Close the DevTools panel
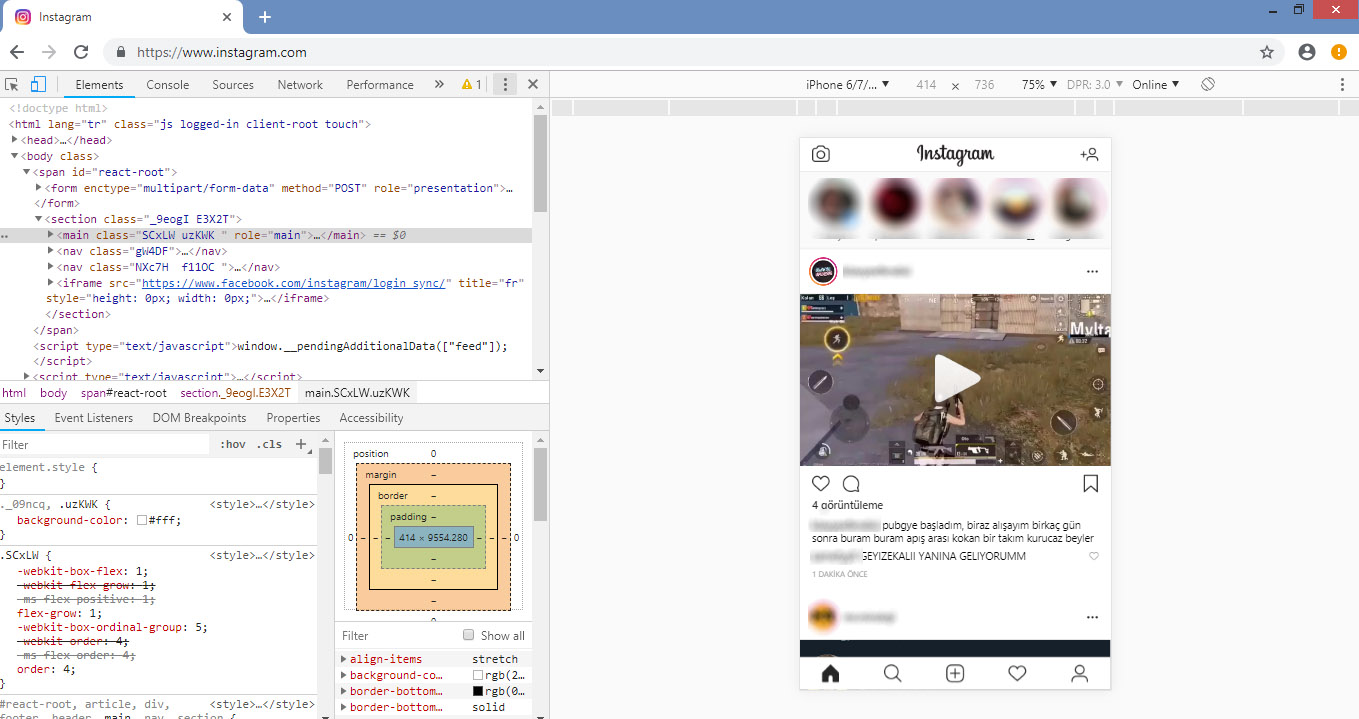The width and height of the screenshot is (1359, 719). coord(533,85)
